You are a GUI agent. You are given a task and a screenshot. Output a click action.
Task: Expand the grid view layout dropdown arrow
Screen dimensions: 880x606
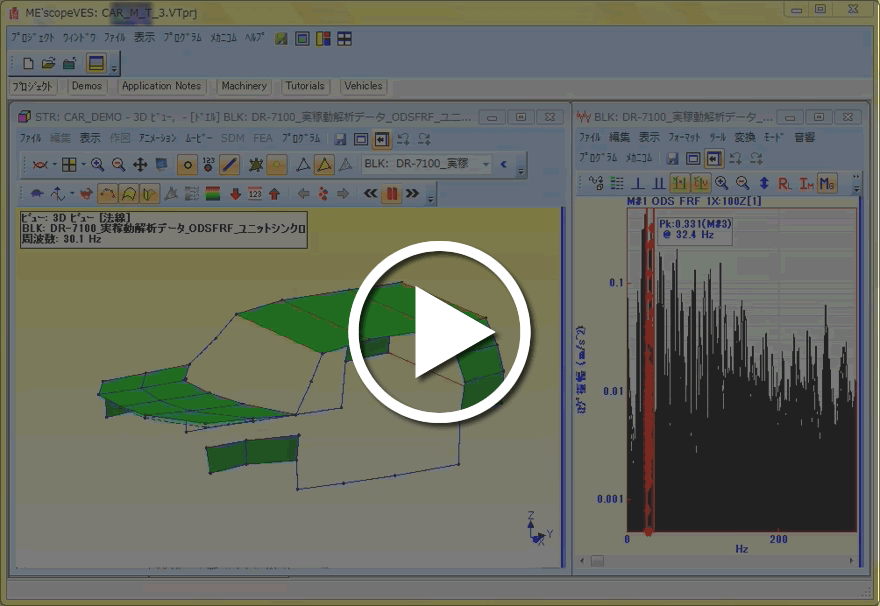82,164
